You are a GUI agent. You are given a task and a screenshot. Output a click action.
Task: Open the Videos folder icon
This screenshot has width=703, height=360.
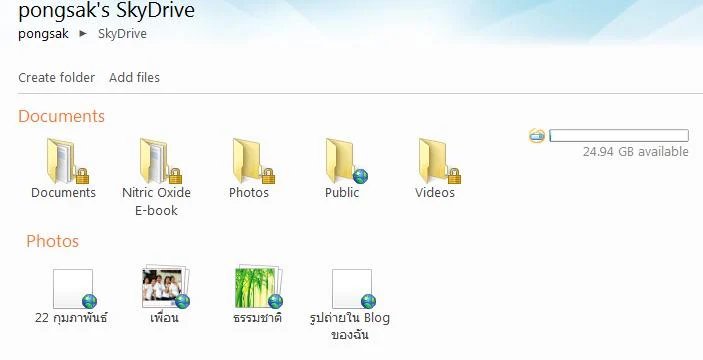point(440,161)
